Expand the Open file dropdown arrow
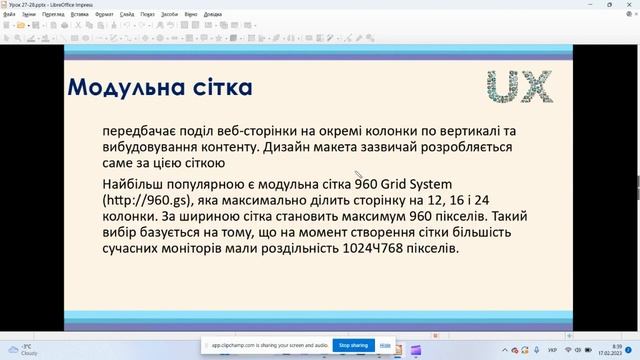Viewport: 640px width, 360px height. point(28,25)
